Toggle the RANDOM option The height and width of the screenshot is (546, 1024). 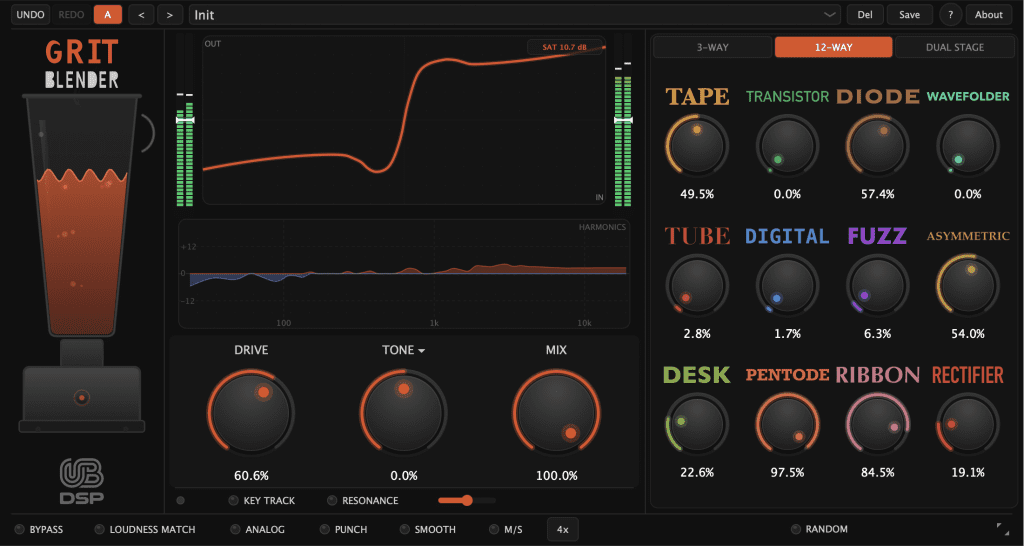click(x=820, y=529)
